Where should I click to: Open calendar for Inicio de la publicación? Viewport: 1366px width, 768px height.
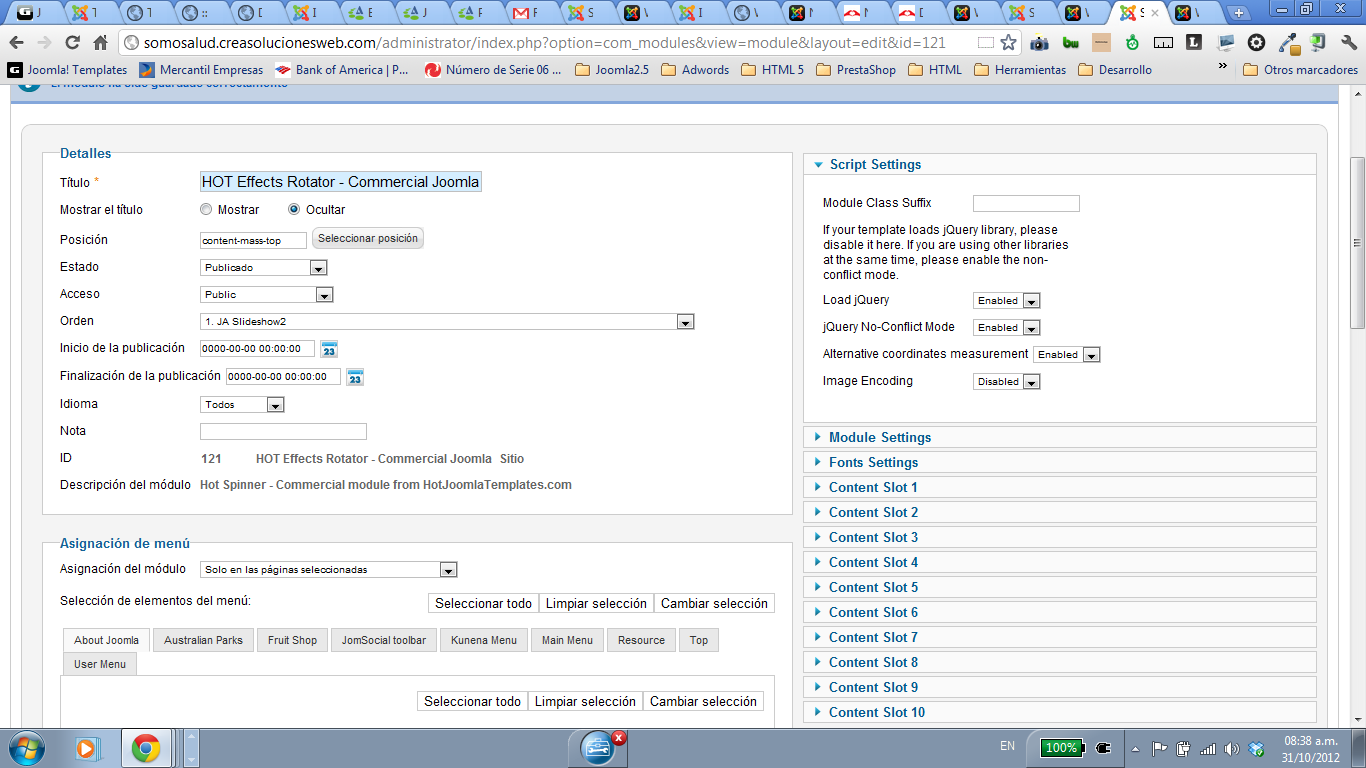(x=329, y=349)
